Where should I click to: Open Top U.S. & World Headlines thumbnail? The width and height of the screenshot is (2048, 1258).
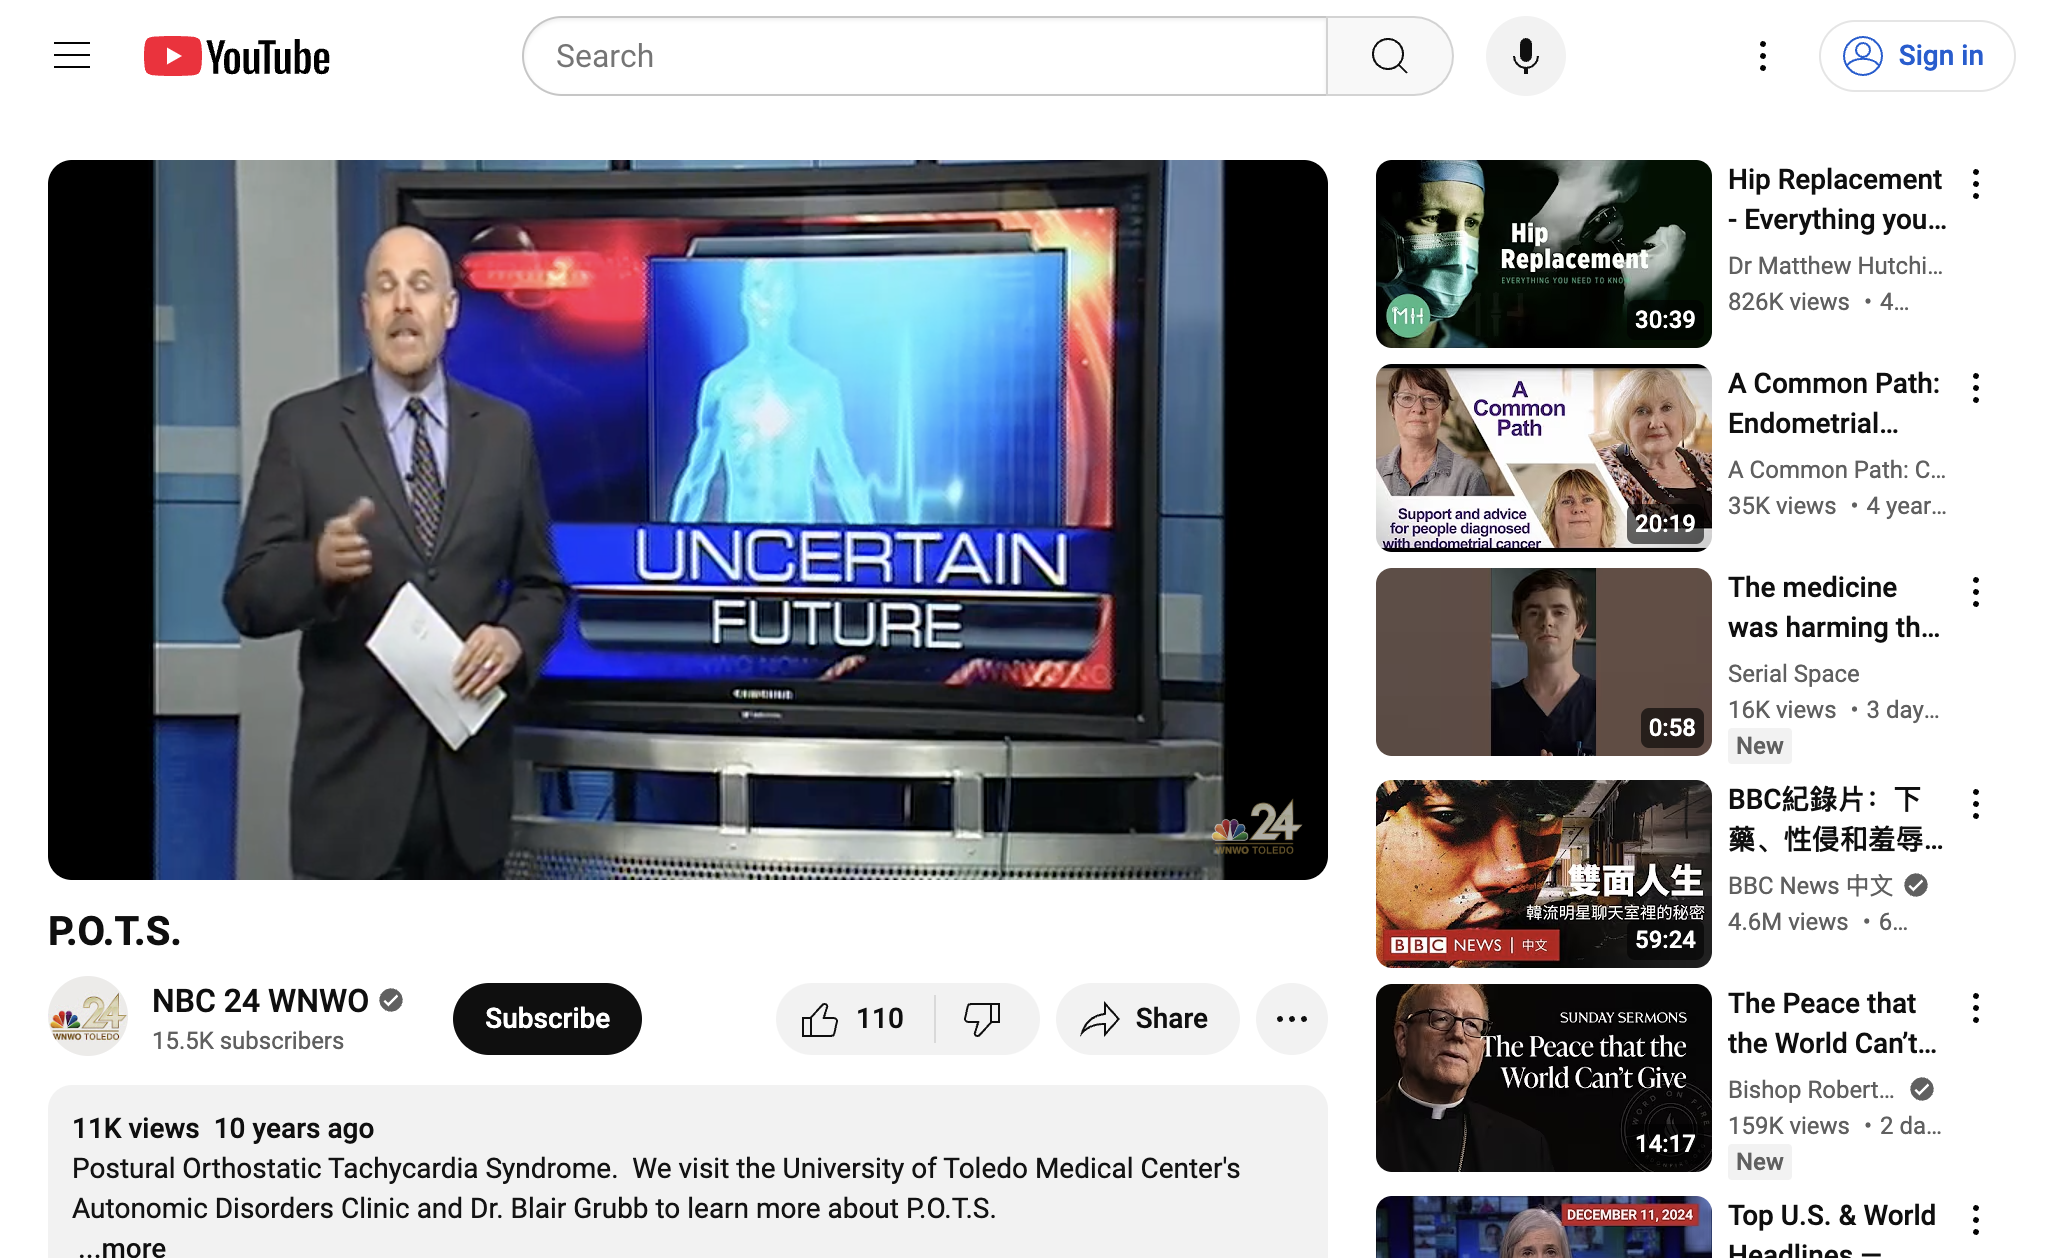1543,1227
